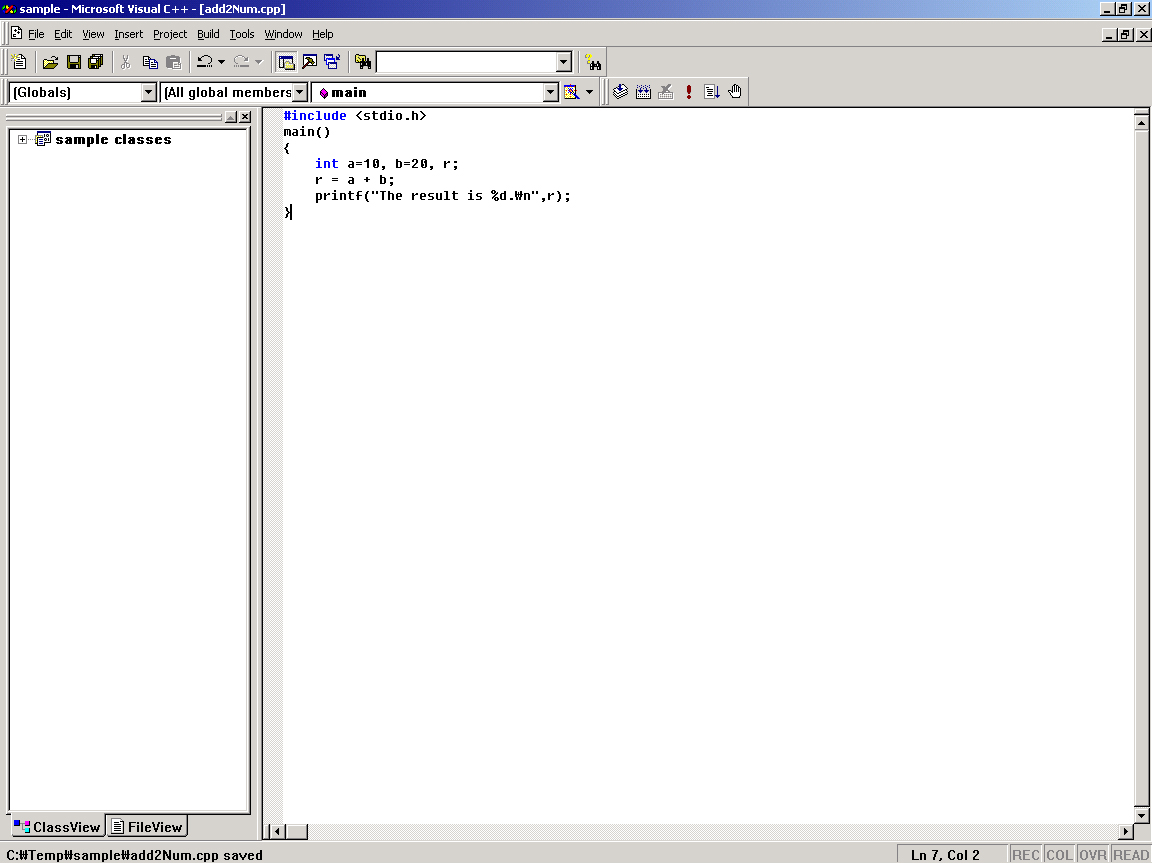Image resolution: width=1152 pixels, height=864 pixels.
Task: Click the horizontal scrollbar right arrow
Action: coord(1126,832)
